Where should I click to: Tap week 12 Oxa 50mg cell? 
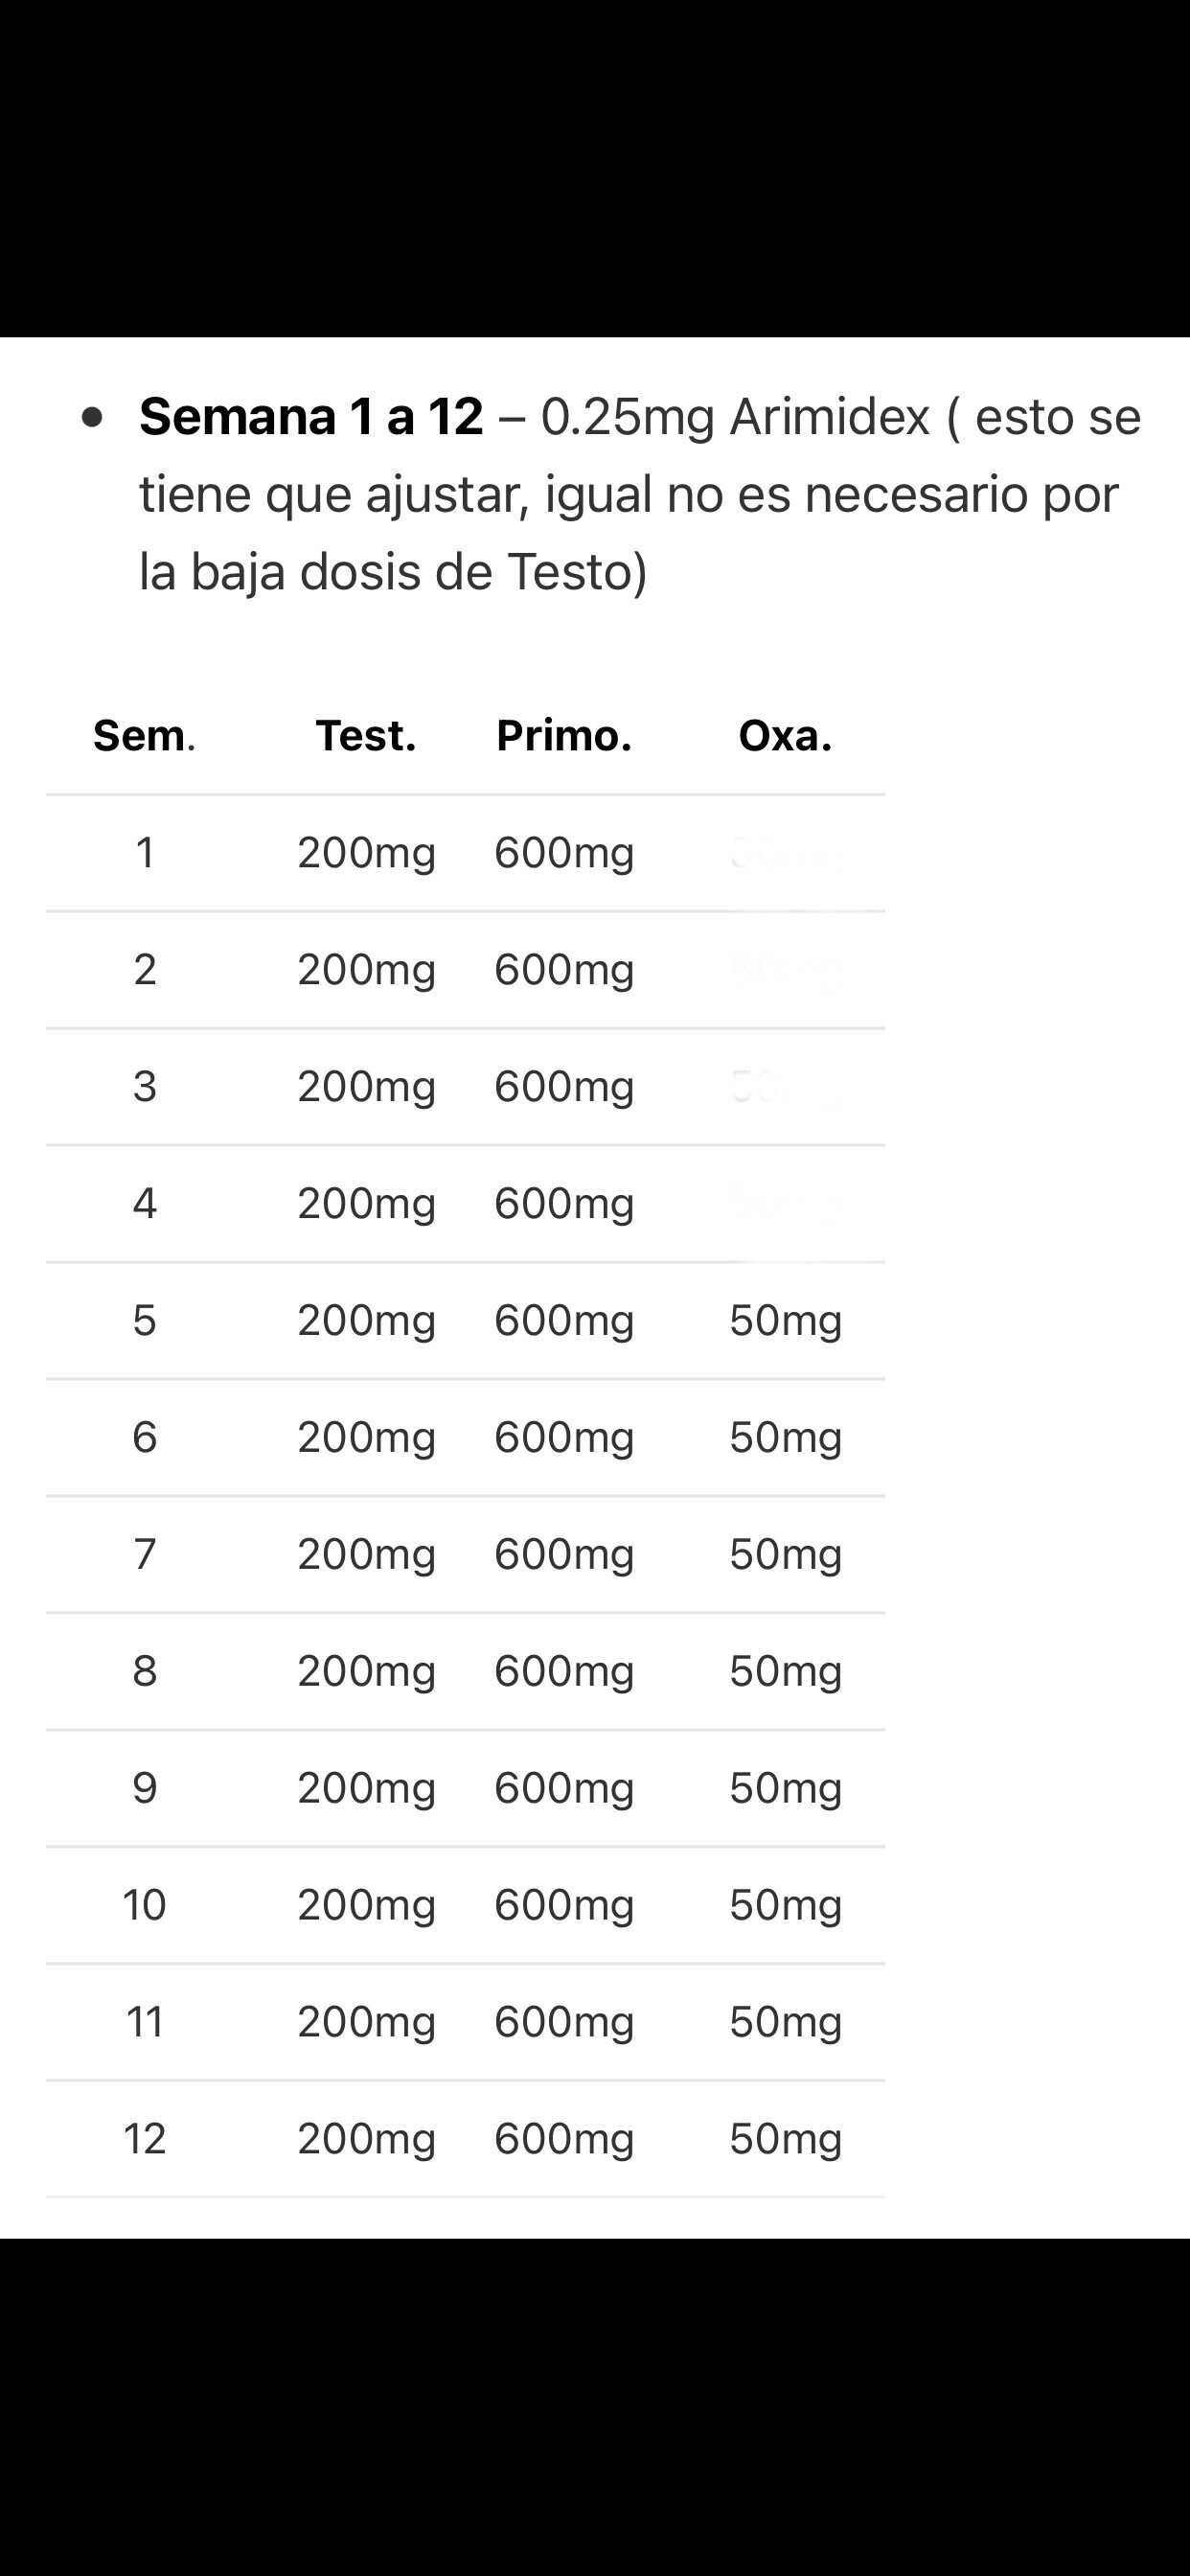[785, 2139]
